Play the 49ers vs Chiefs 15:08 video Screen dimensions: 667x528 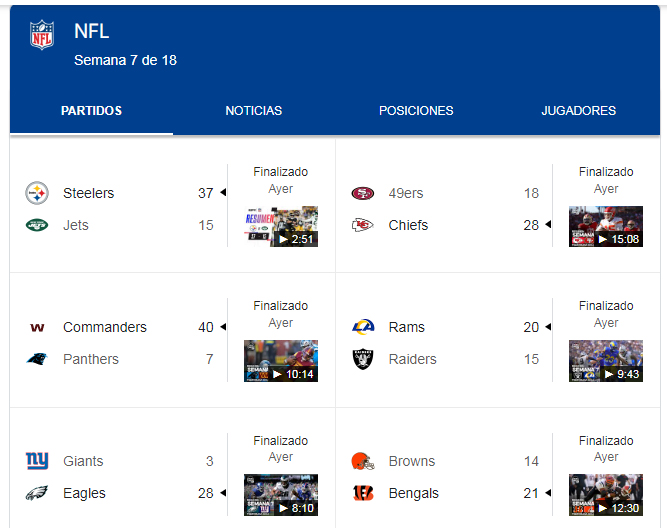coord(606,226)
